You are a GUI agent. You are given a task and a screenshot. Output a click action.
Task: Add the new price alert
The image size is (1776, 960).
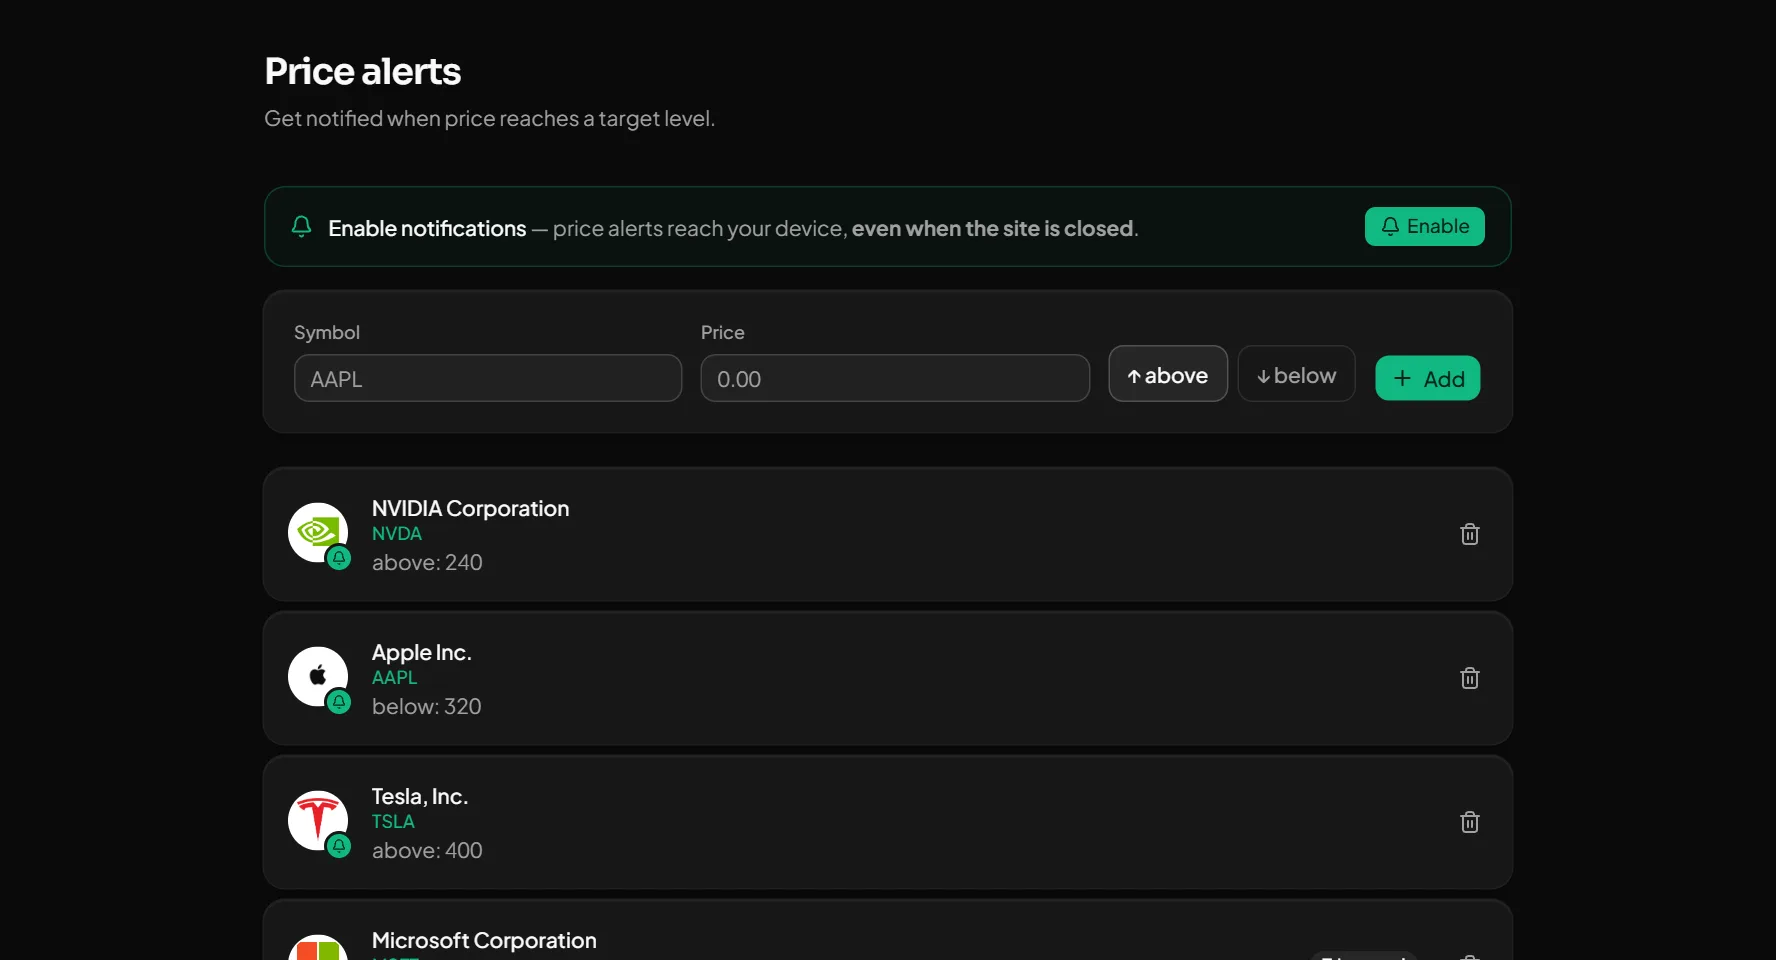[1427, 378]
